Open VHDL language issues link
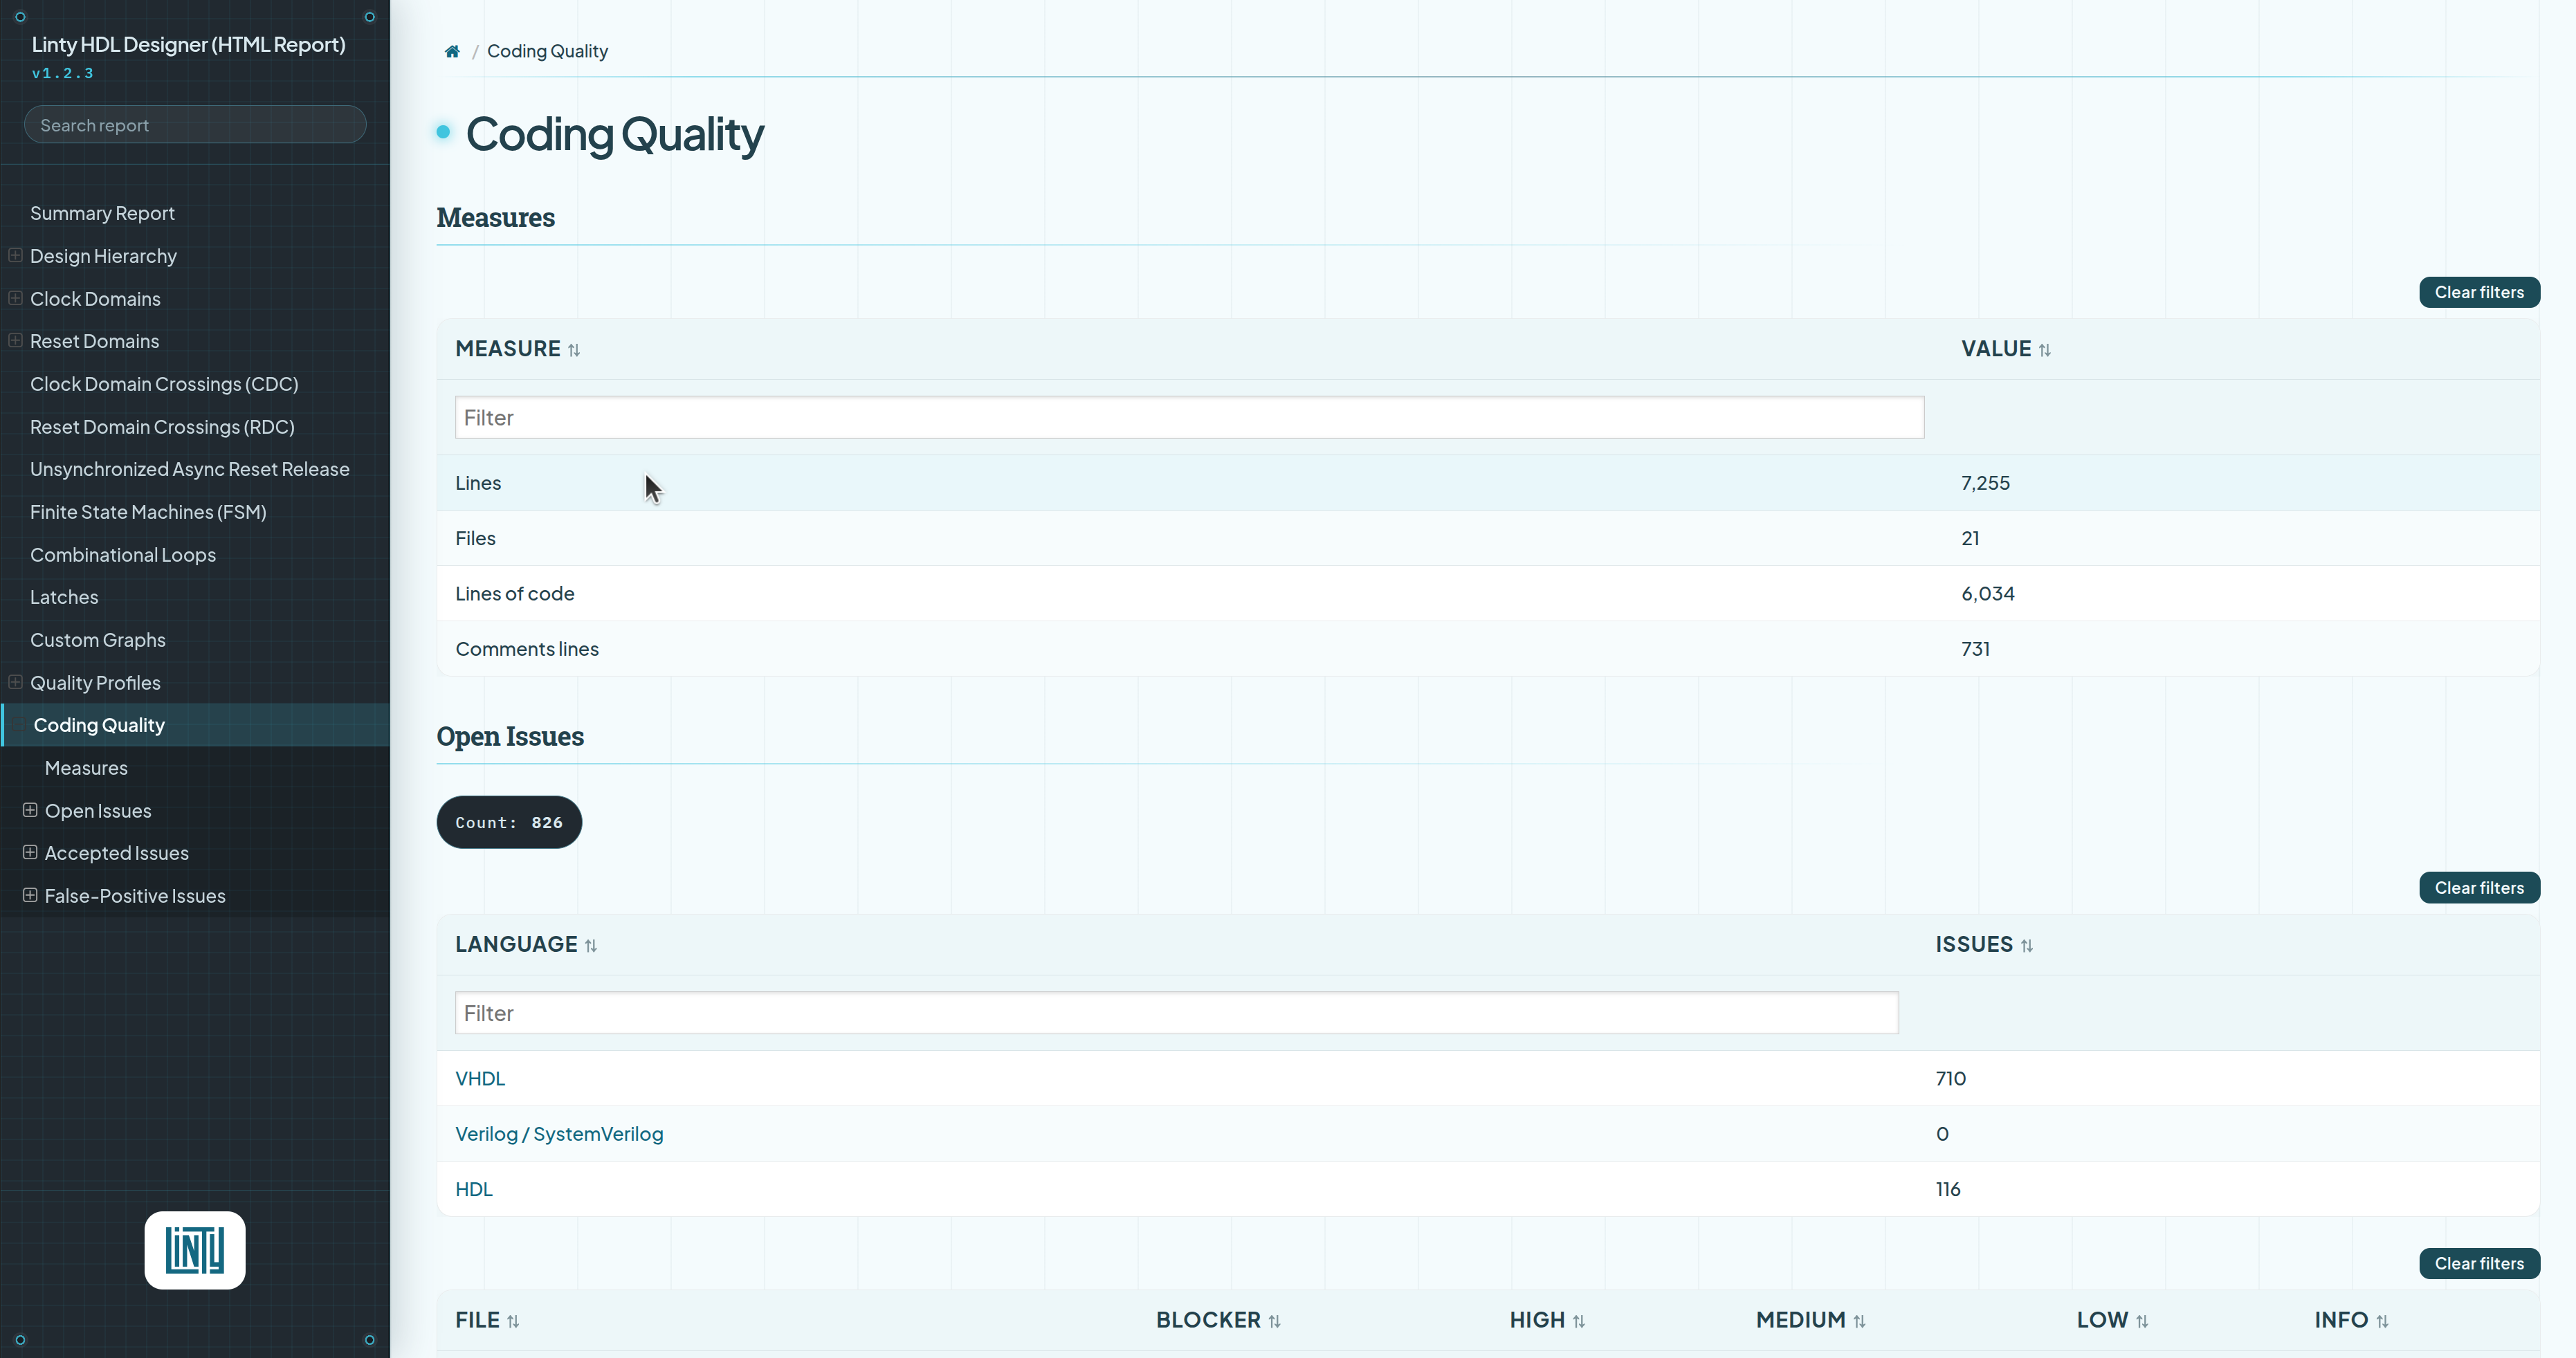2576x1358 pixels. coord(480,1078)
